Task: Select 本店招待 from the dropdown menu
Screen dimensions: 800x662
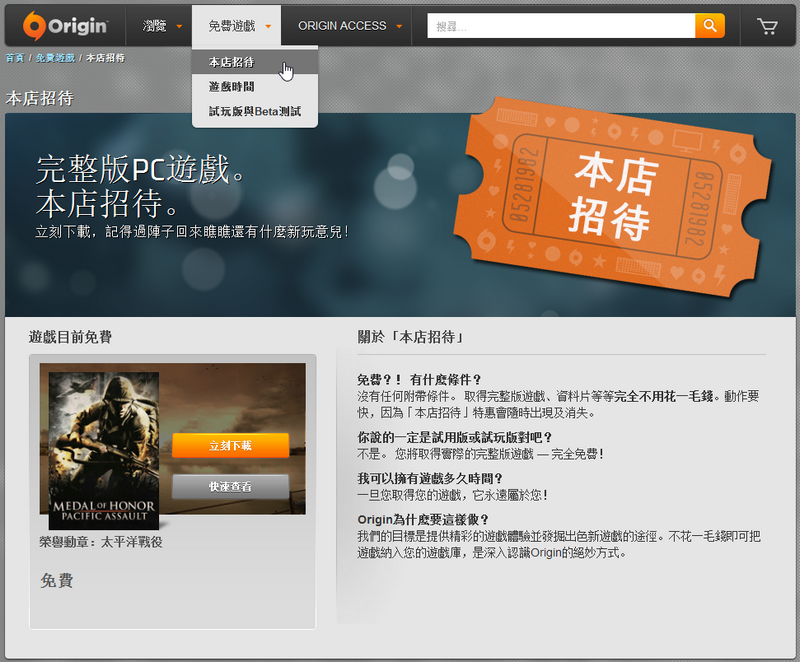Action: coord(255,62)
